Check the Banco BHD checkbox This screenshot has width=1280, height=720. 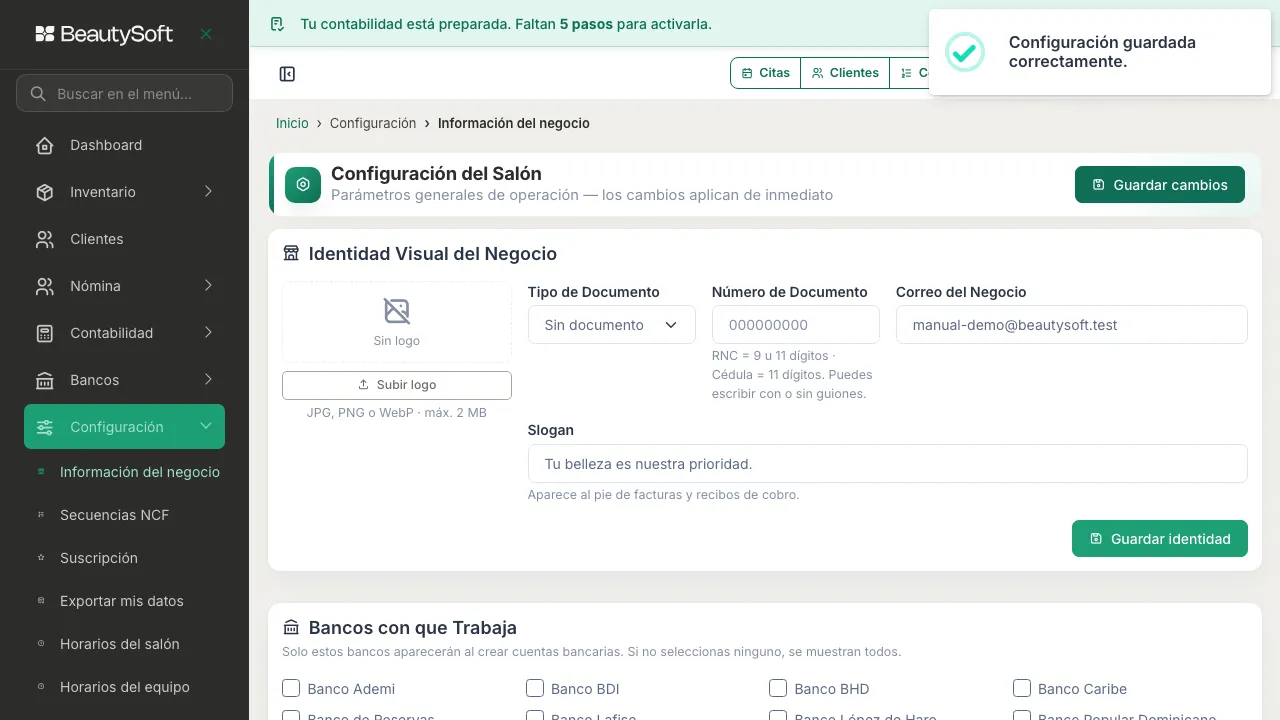tap(778, 688)
